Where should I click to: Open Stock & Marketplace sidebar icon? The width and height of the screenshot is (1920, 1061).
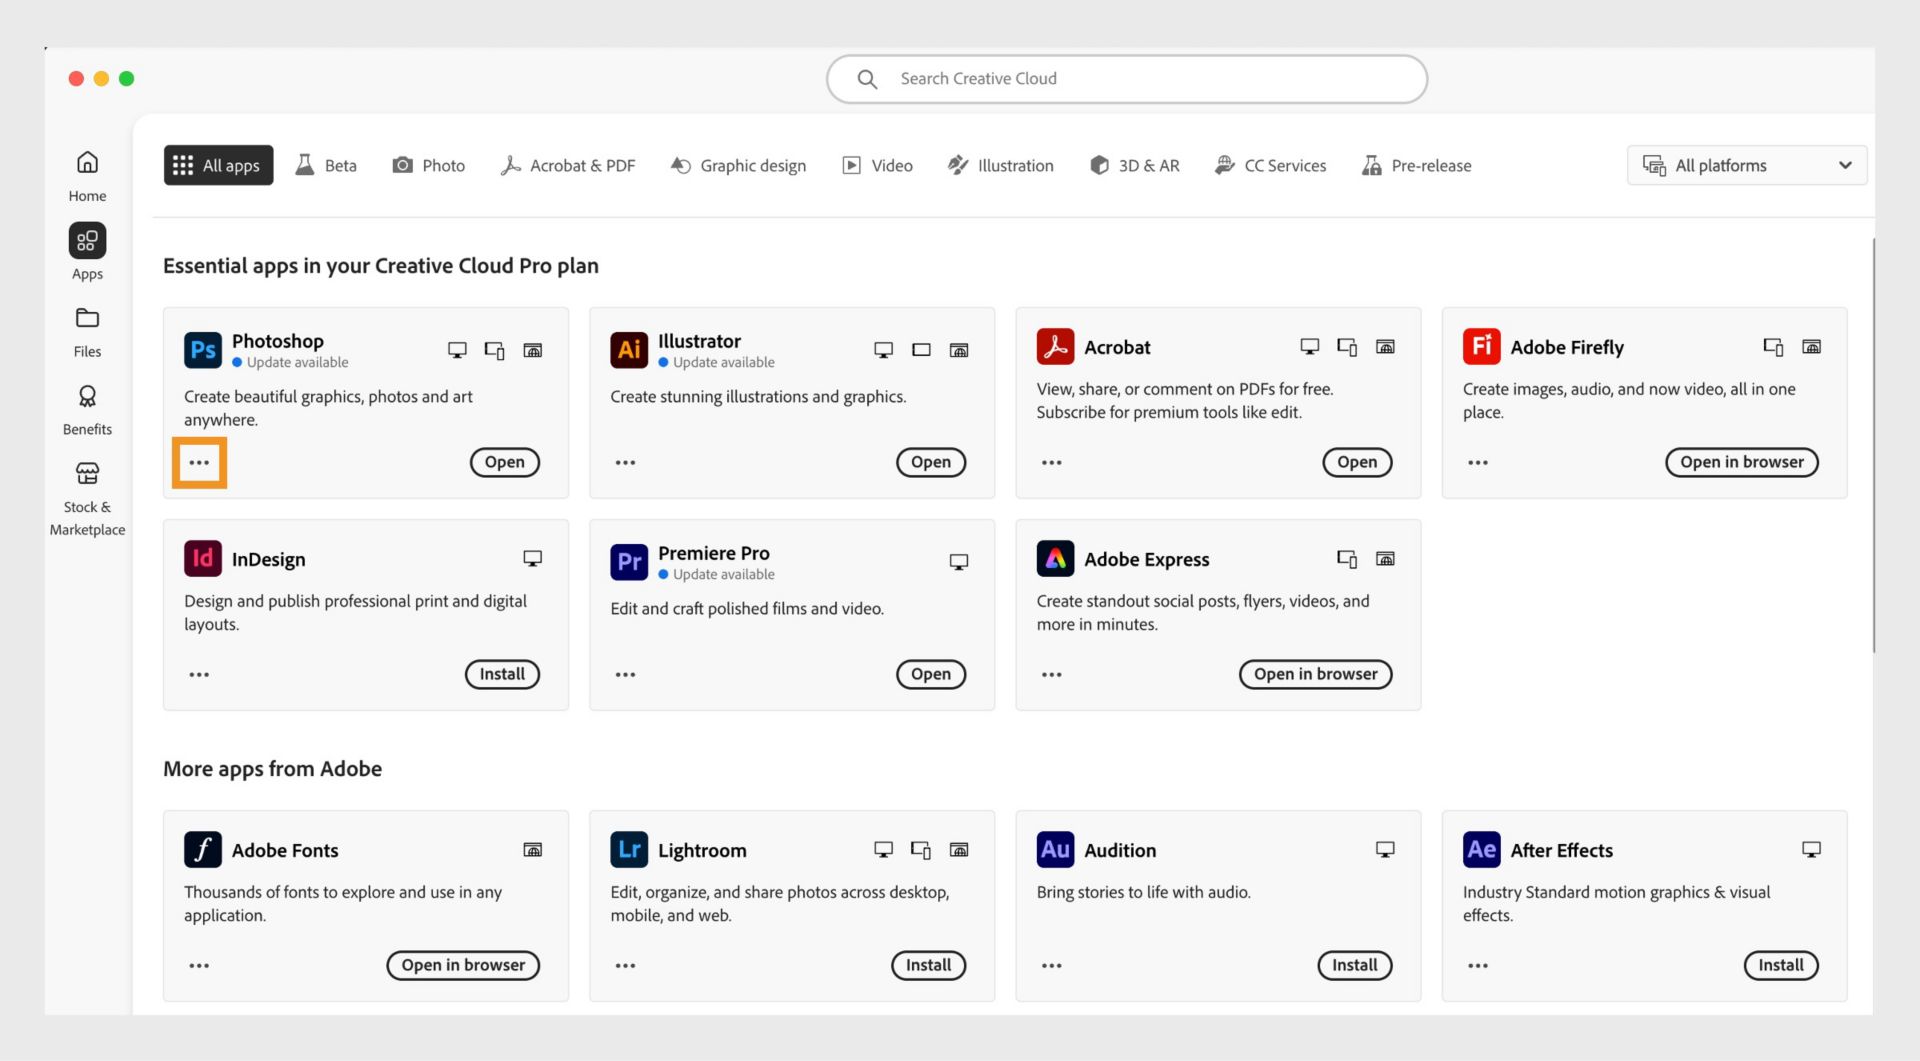point(87,474)
